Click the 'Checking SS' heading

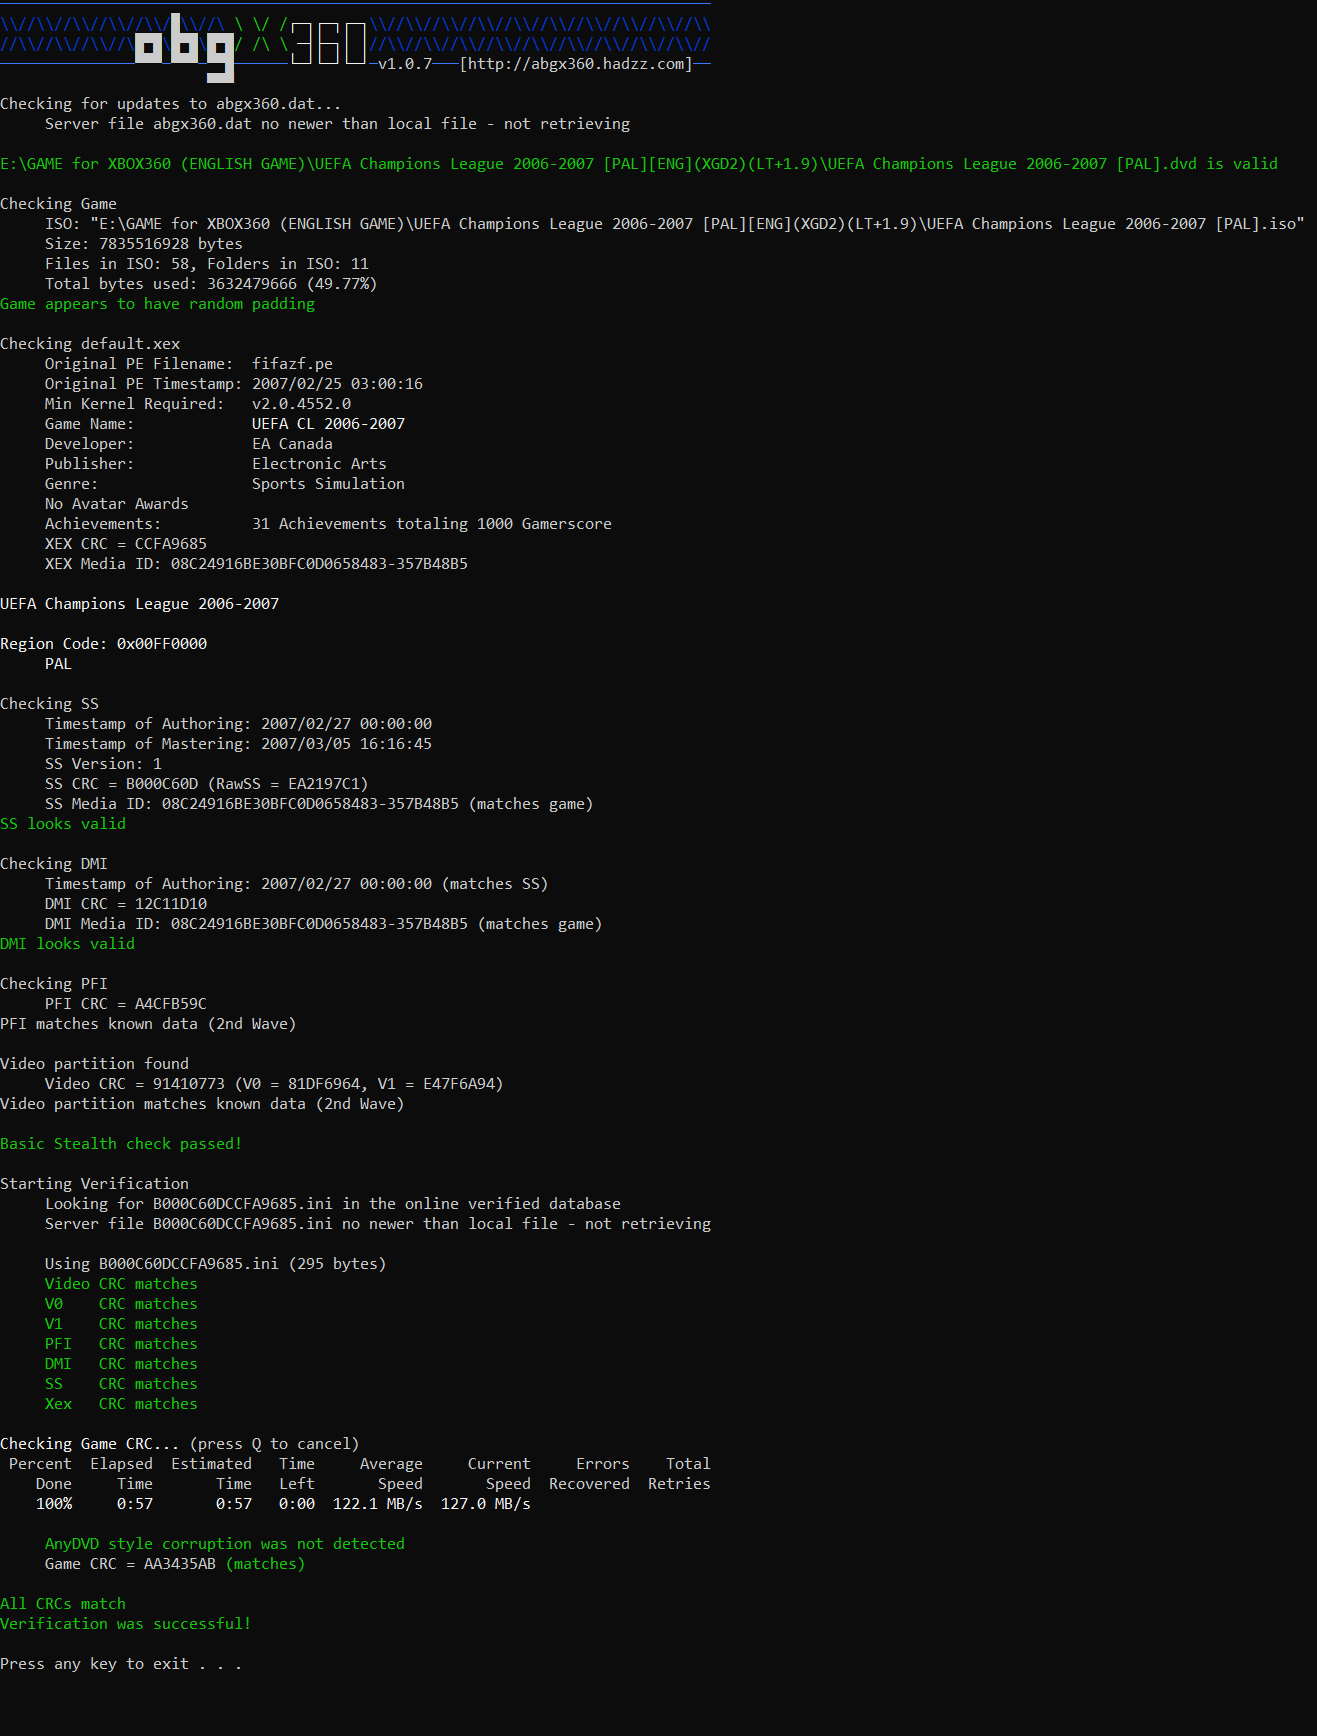(49, 704)
